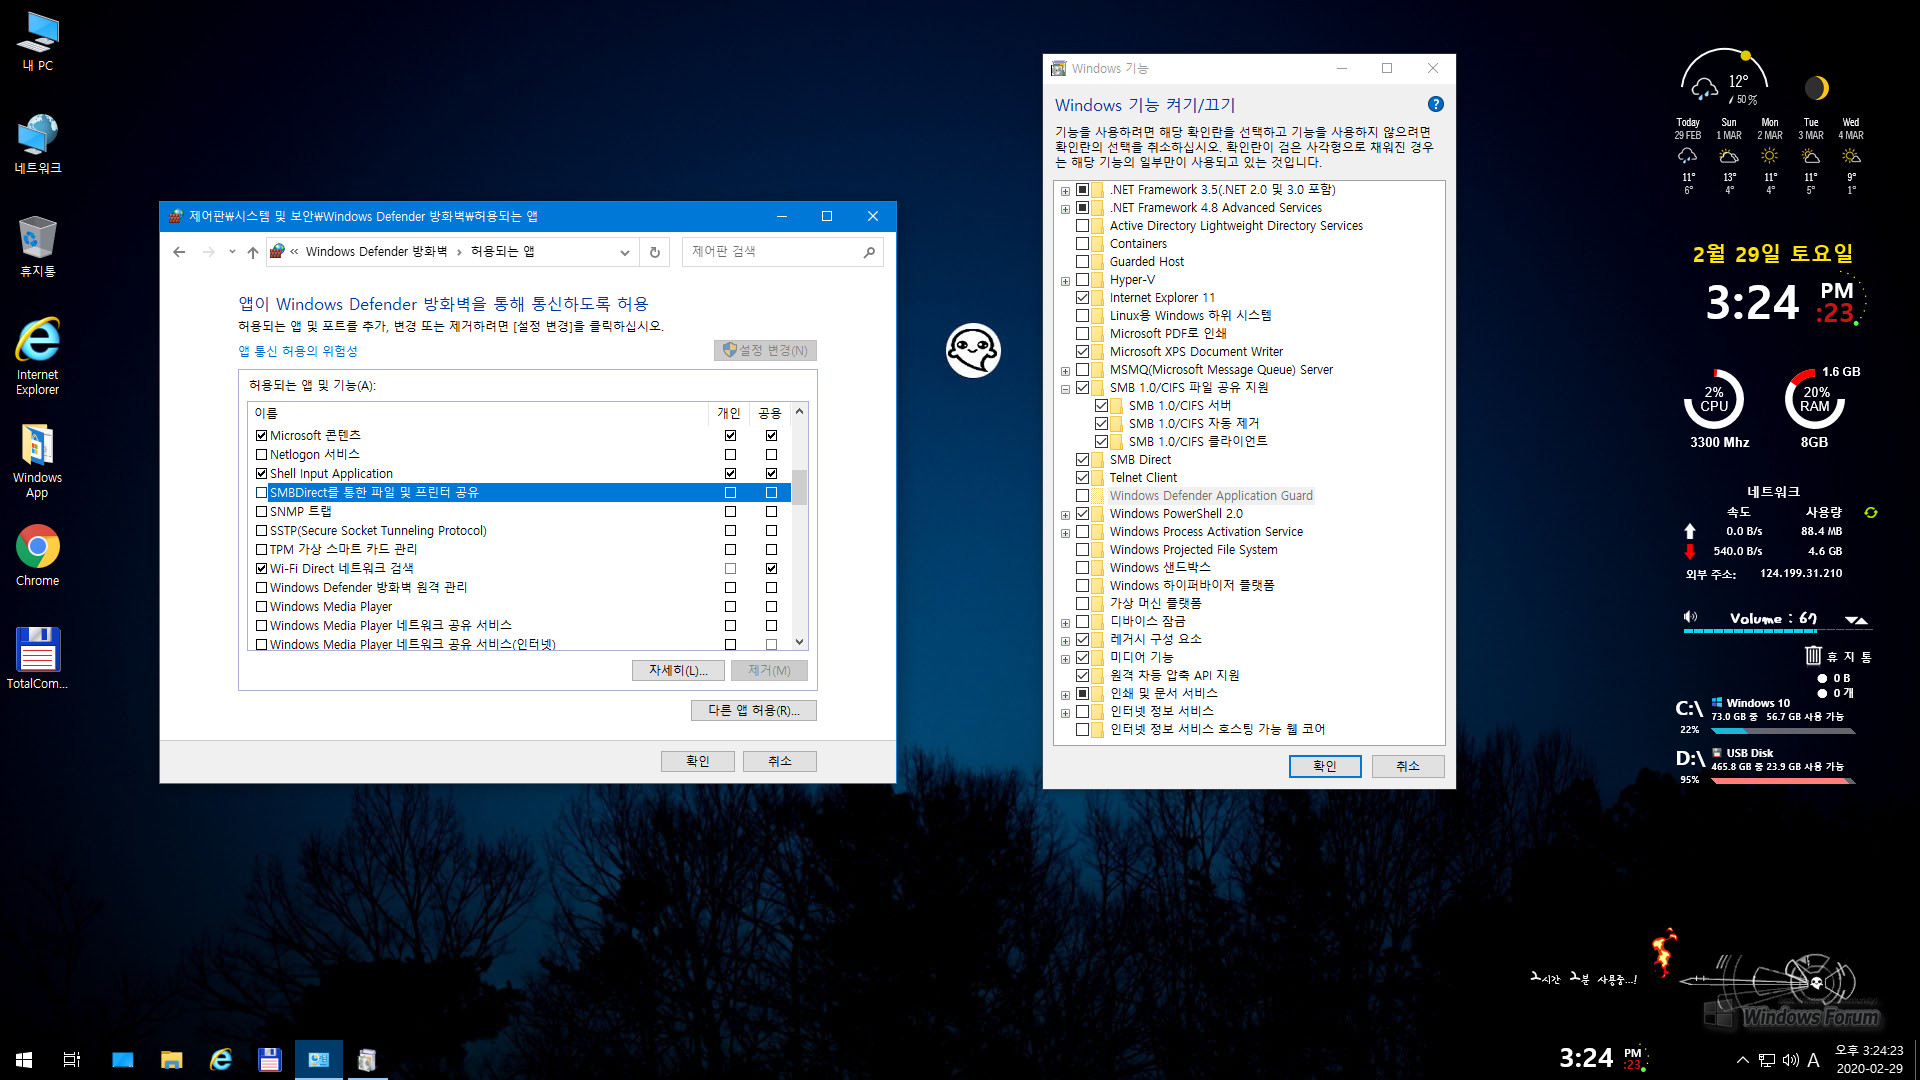The height and width of the screenshot is (1080, 1920).
Task: Check the Windows 샌드박스 feature box
Action: click(x=1082, y=568)
